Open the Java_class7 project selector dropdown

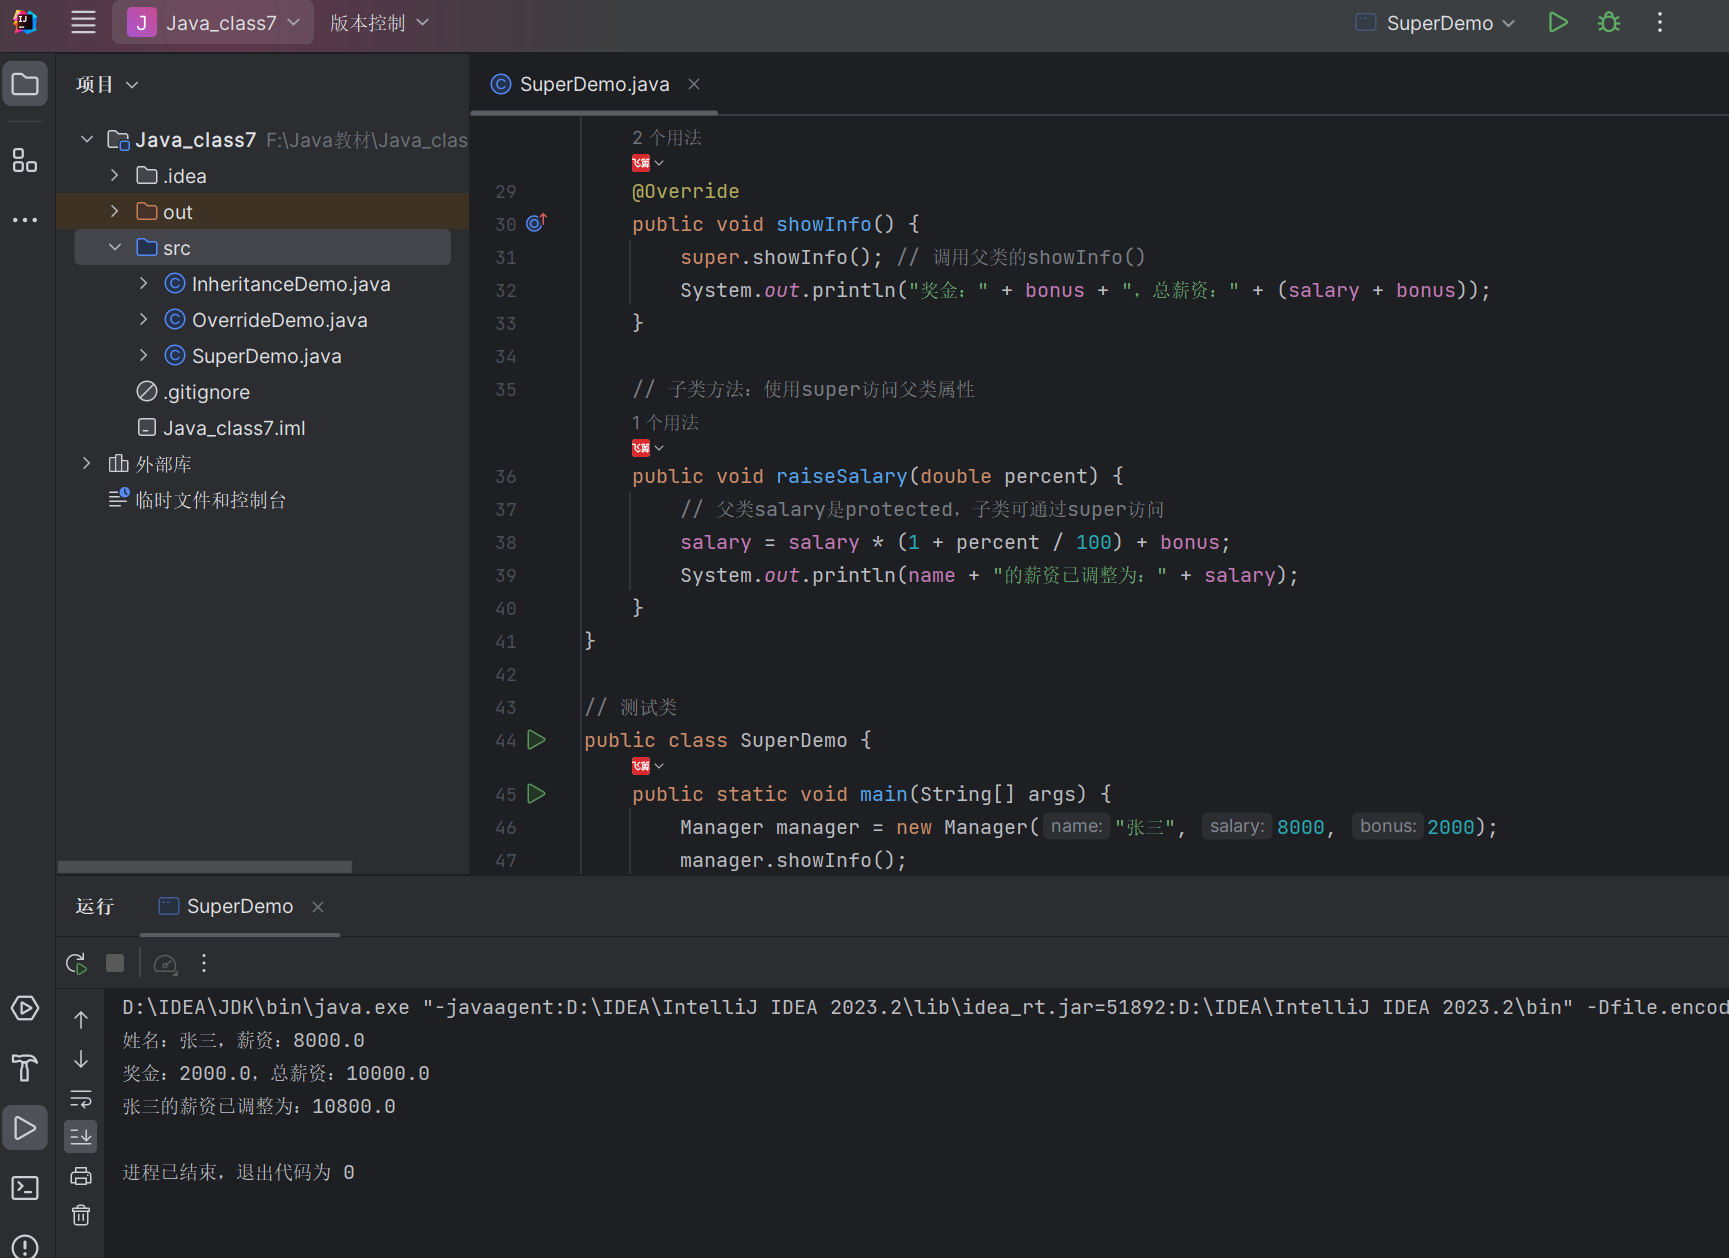tap(213, 23)
